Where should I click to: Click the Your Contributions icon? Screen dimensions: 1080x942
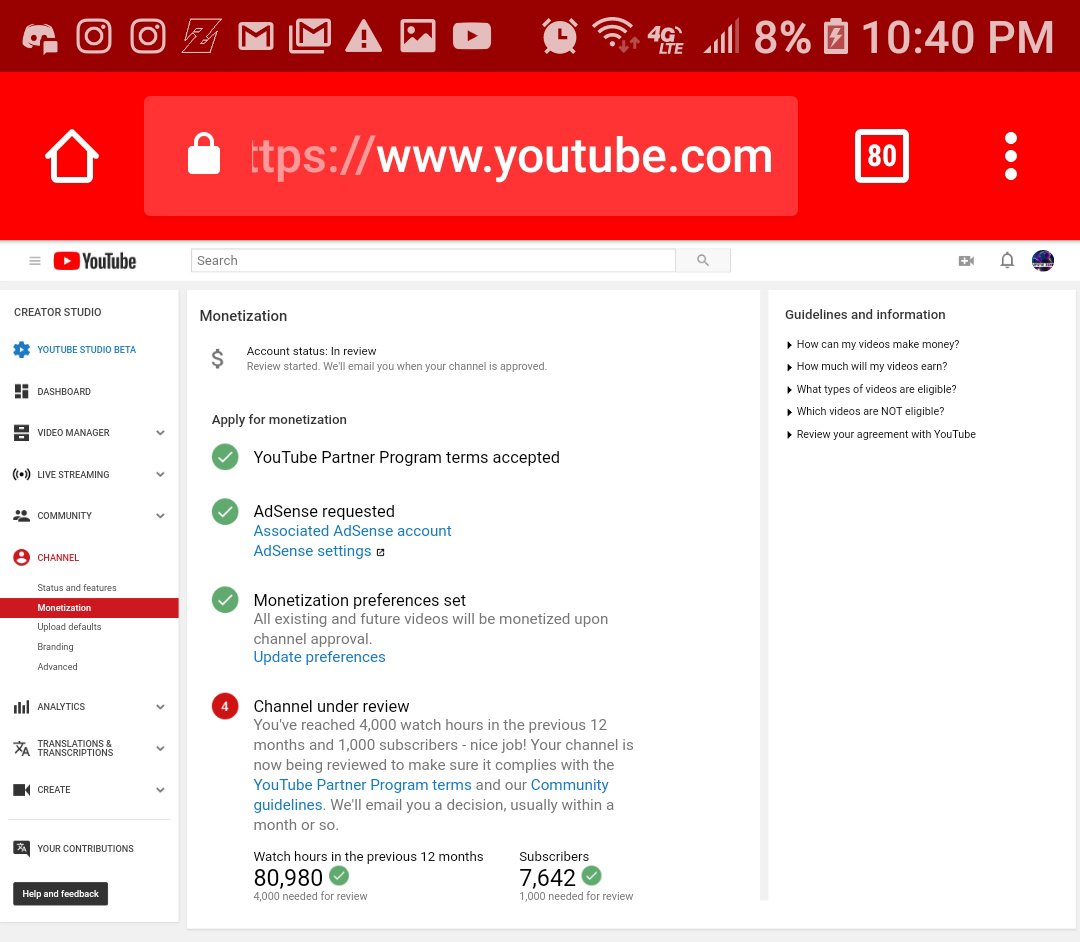click(x=21, y=848)
